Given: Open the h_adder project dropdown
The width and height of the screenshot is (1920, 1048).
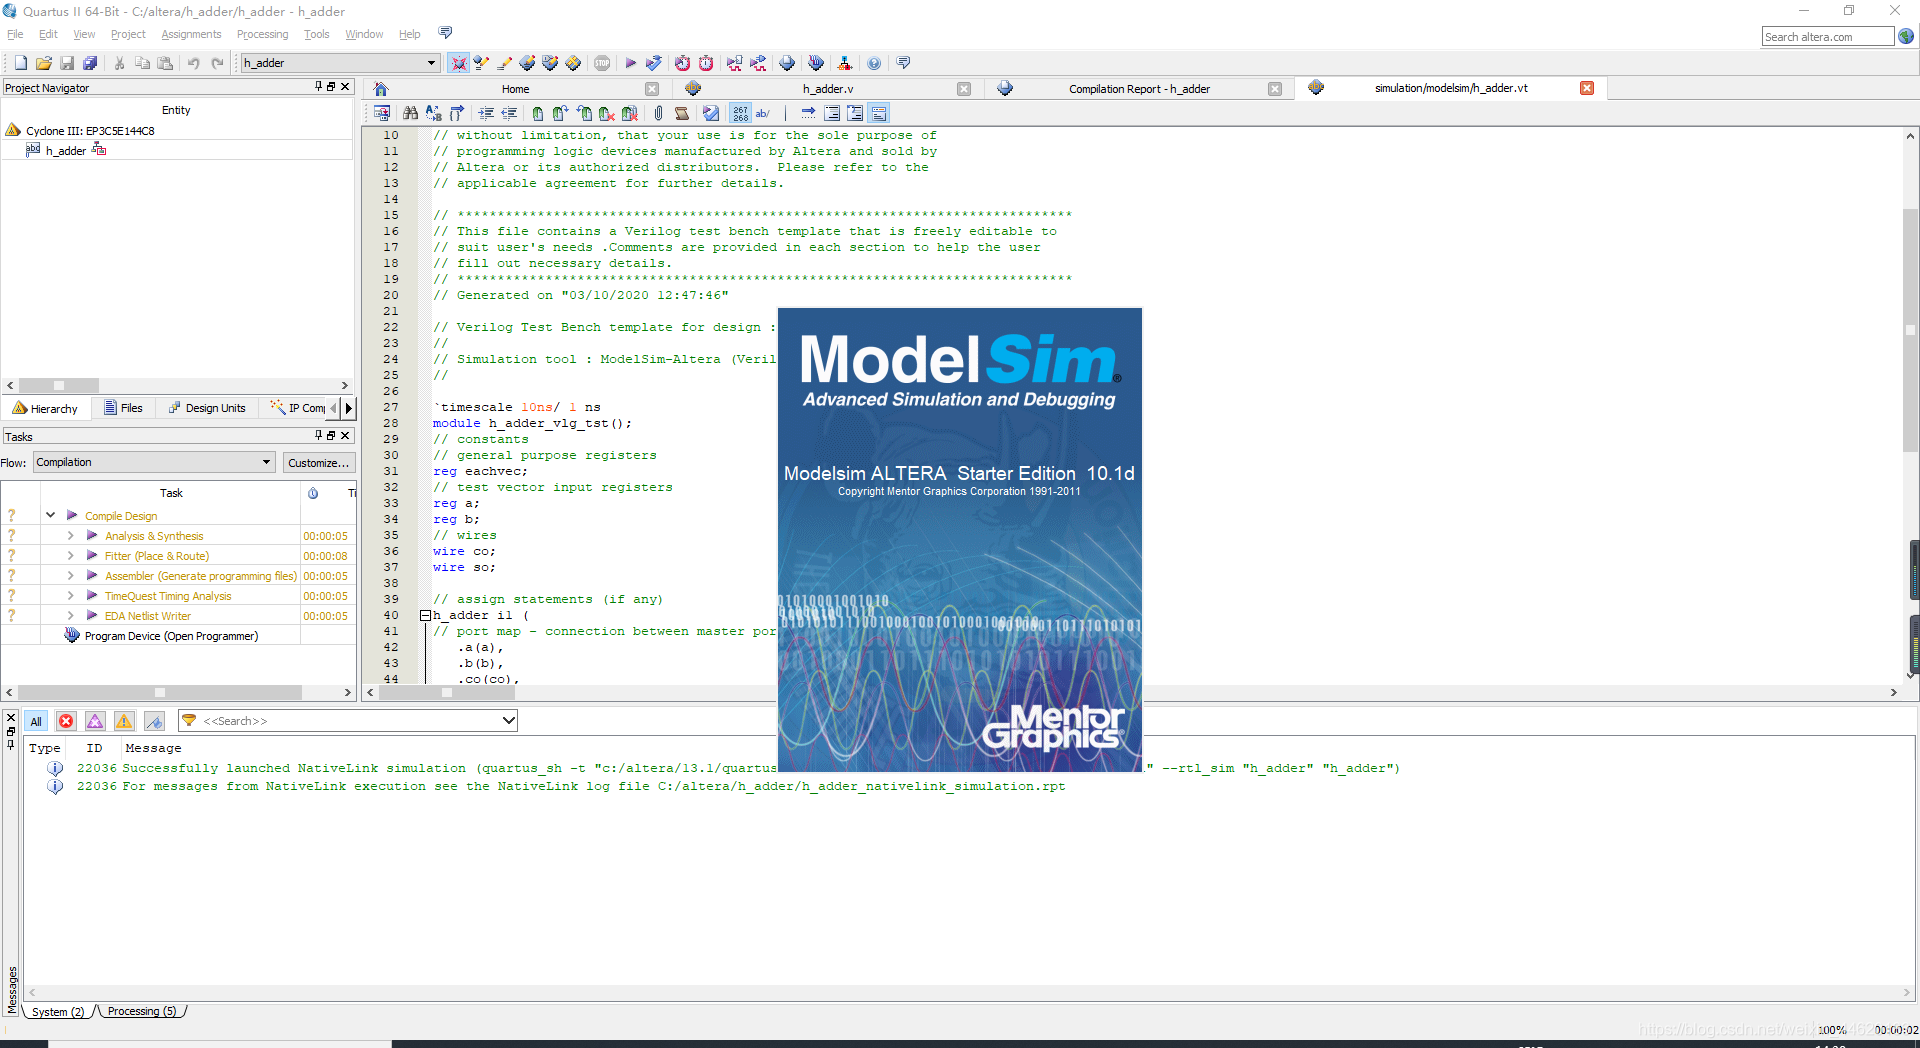Looking at the screenshot, I should click(x=431, y=63).
